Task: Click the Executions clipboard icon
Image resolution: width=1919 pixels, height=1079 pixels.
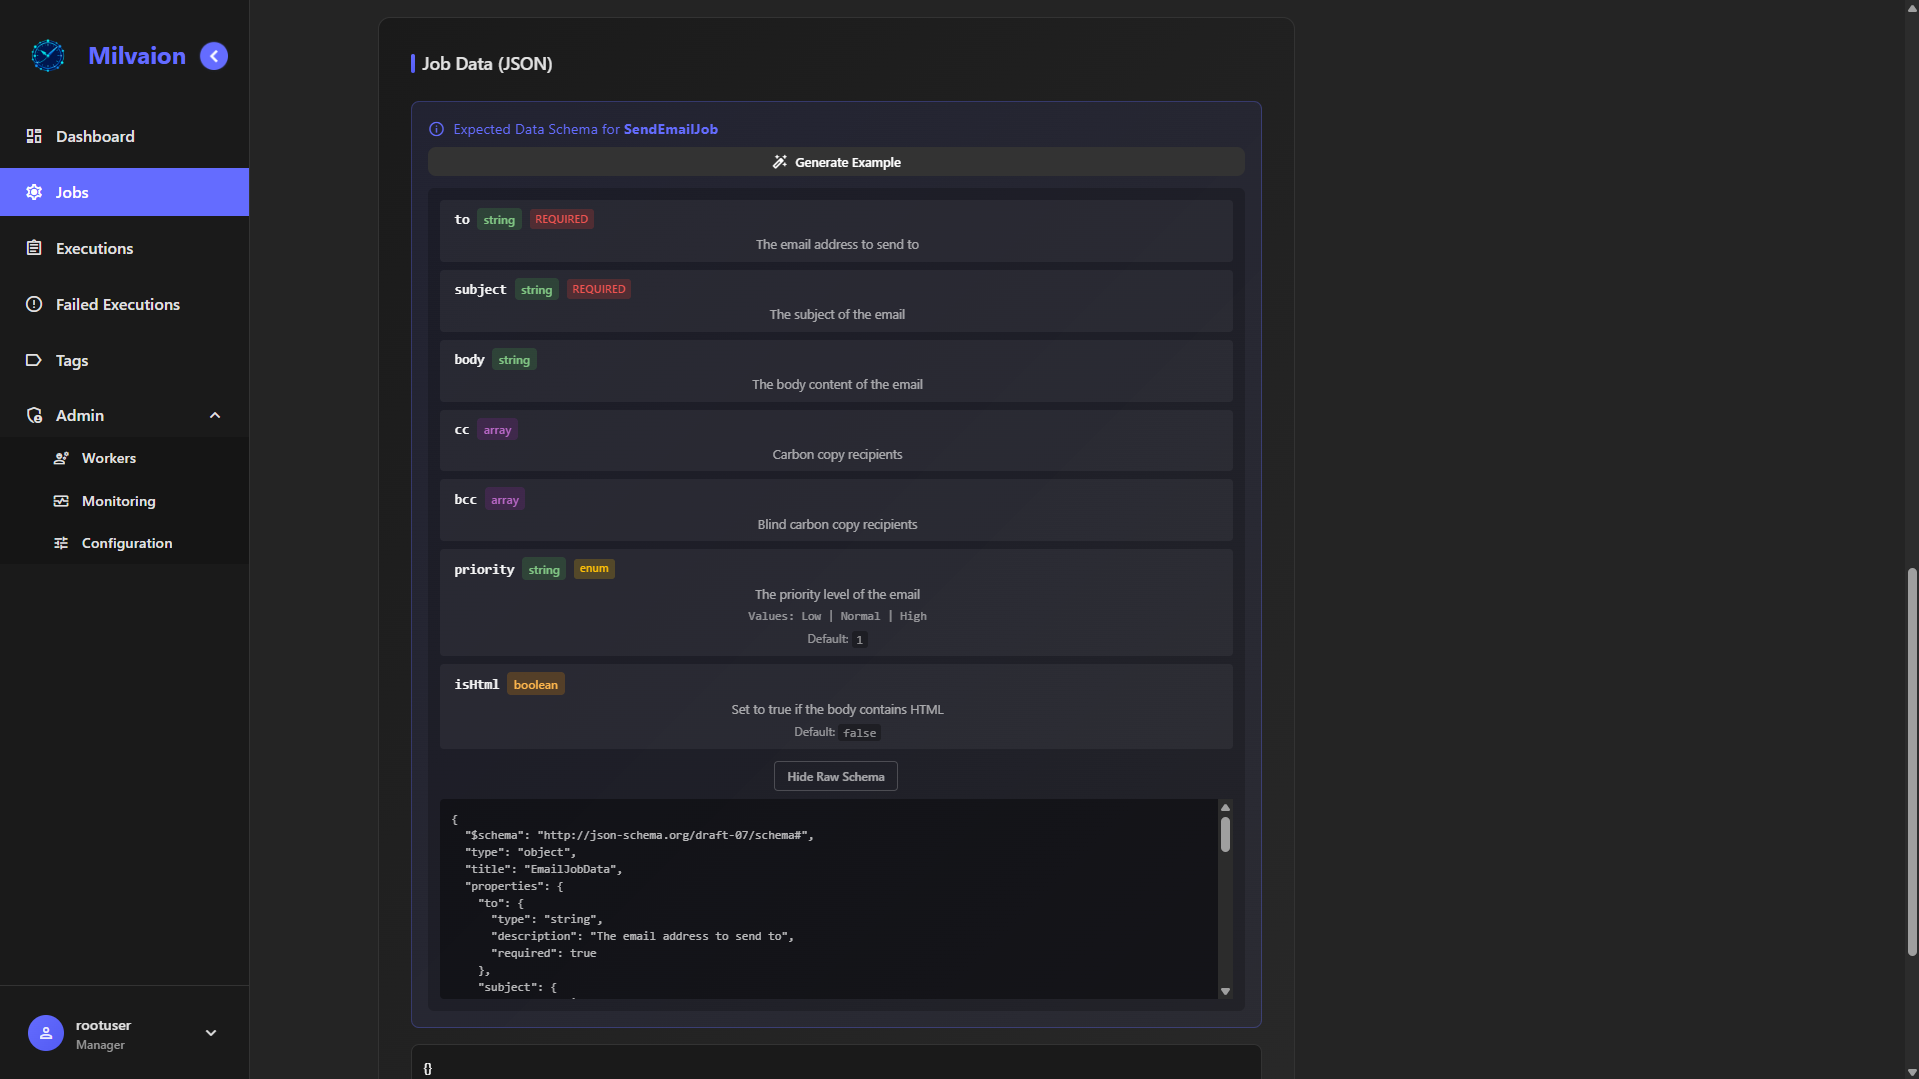Action: [34, 248]
